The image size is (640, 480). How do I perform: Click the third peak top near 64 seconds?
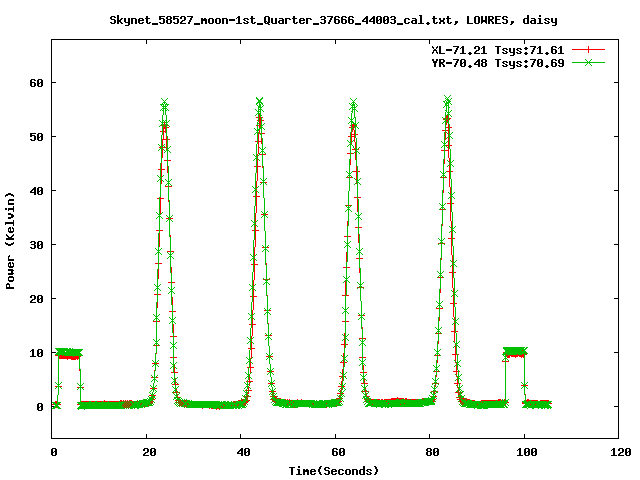pos(353,103)
